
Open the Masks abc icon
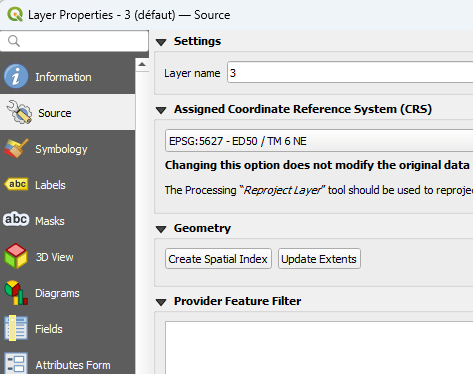pyautogui.click(x=16, y=220)
